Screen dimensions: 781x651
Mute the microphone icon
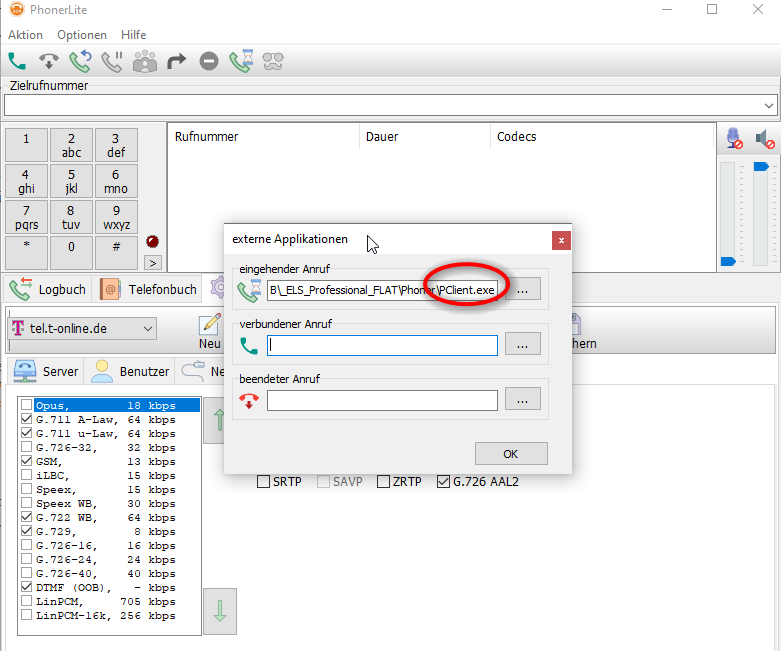(x=735, y=138)
